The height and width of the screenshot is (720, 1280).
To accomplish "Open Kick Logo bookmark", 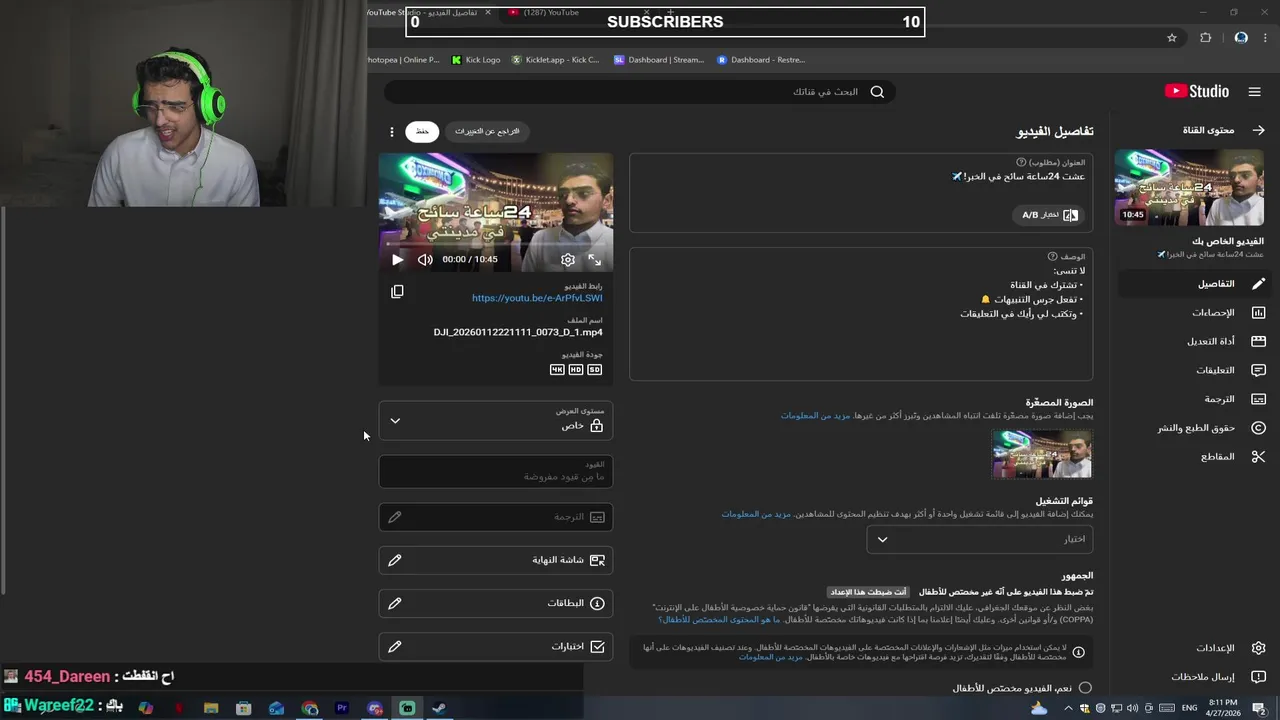I will point(476,60).
